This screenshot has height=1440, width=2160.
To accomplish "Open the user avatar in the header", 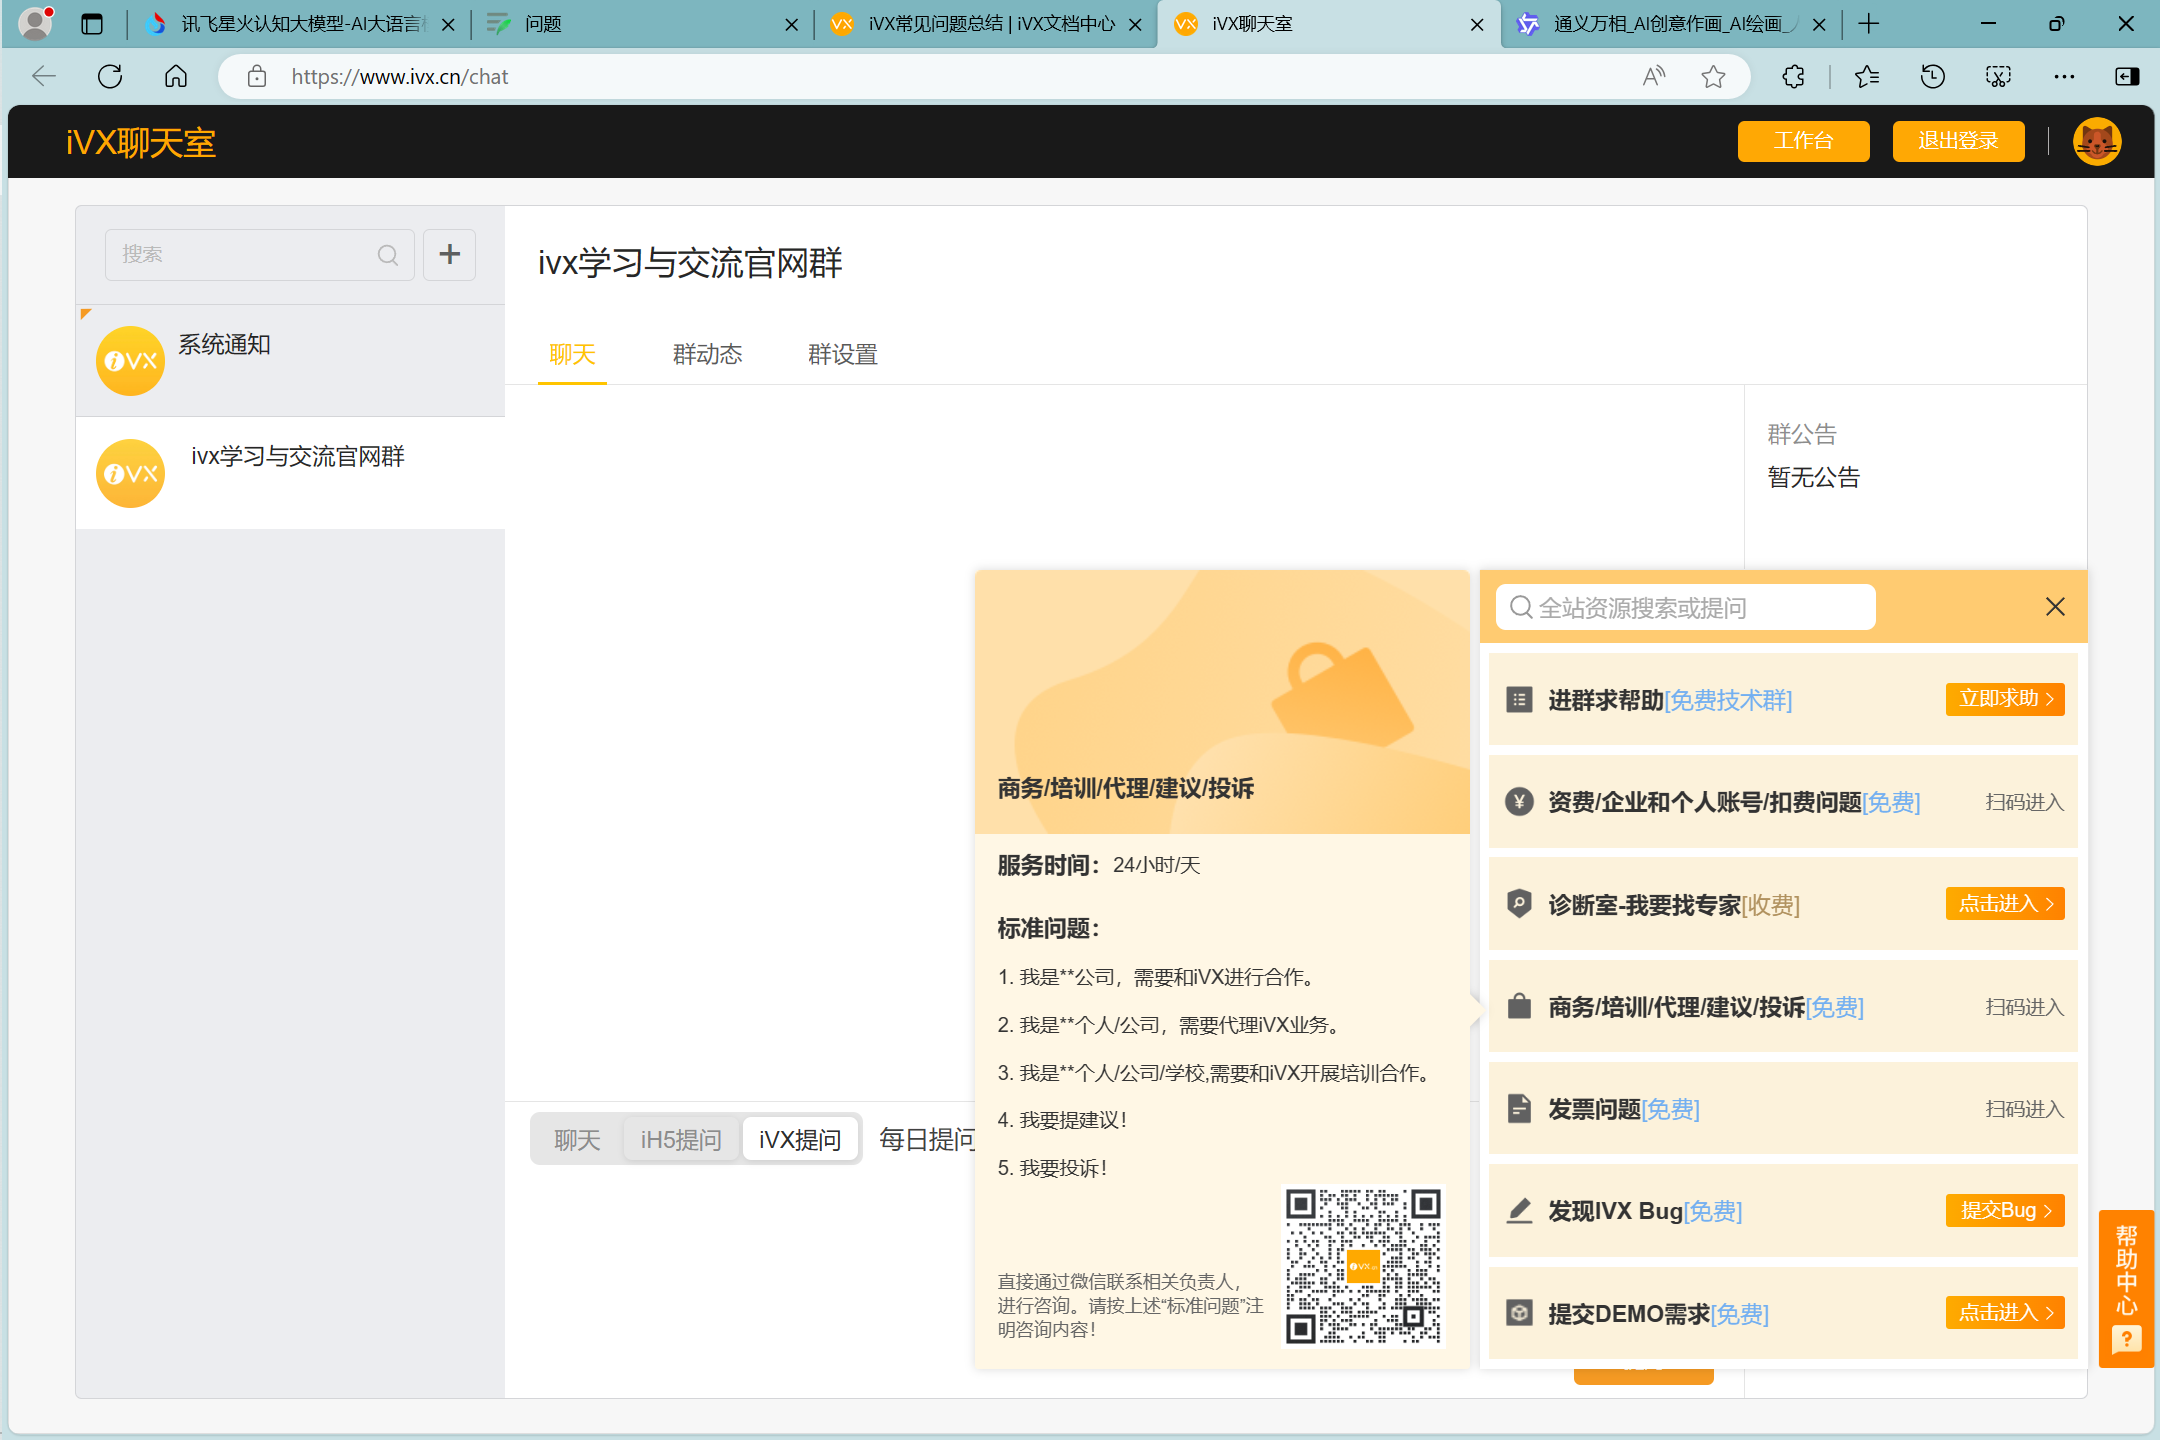I will [x=2097, y=142].
